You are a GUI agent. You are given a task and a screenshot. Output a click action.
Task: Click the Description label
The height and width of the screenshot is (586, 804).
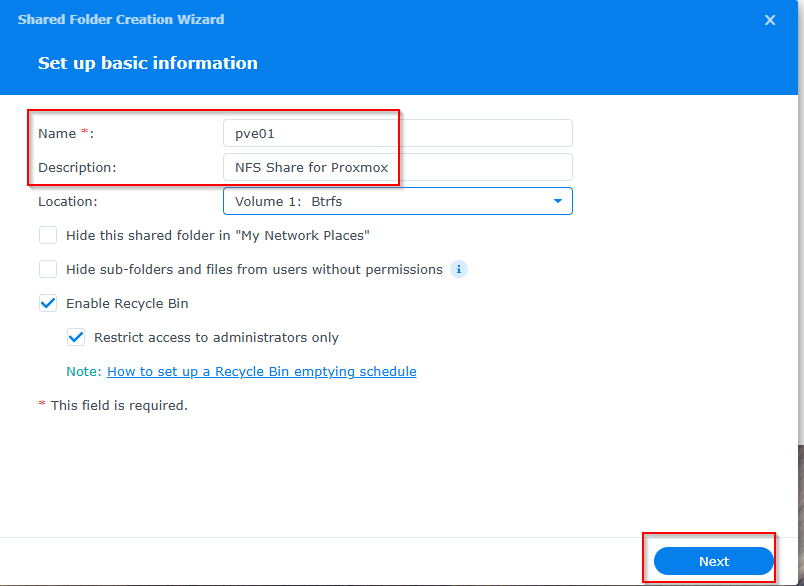tap(77, 167)
